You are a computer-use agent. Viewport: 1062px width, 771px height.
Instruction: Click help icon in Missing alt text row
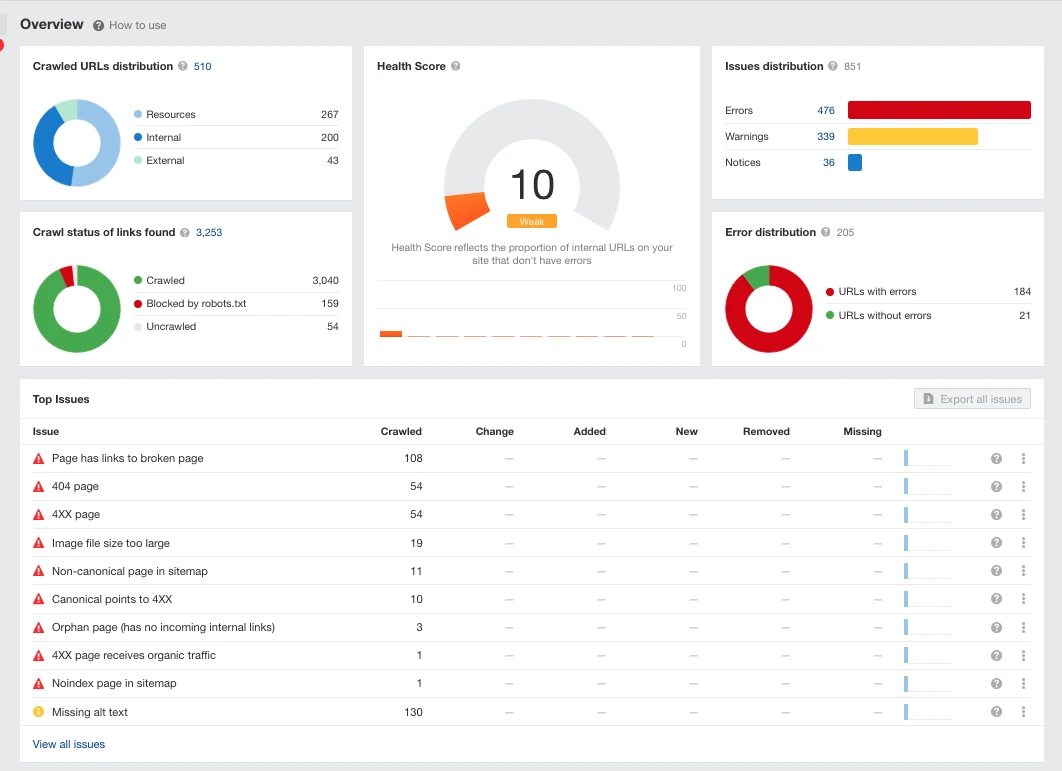[x=996, y=712]
